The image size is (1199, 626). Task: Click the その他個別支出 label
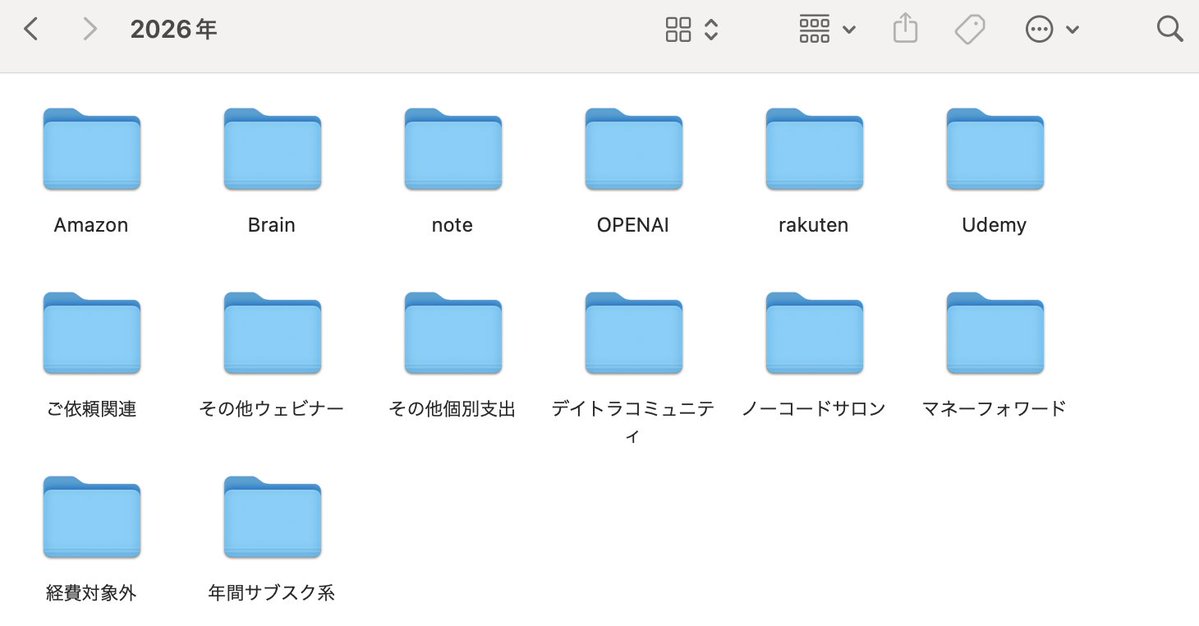[452, 409]
